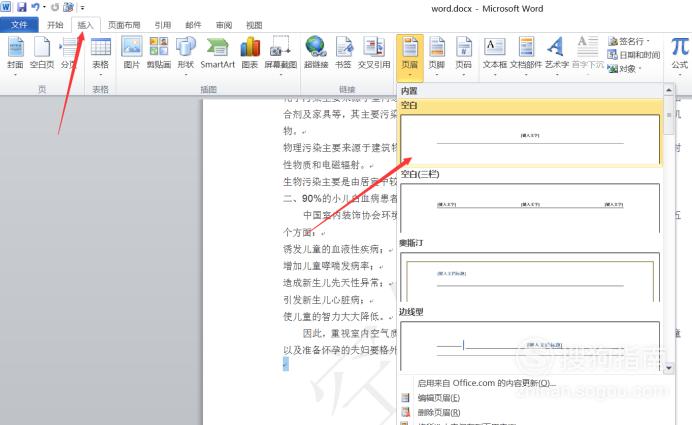Screen dimensions: 692x425
Task: Expand the Shapes (形状) dropdown arrow
Action: (x=186, y=75)
